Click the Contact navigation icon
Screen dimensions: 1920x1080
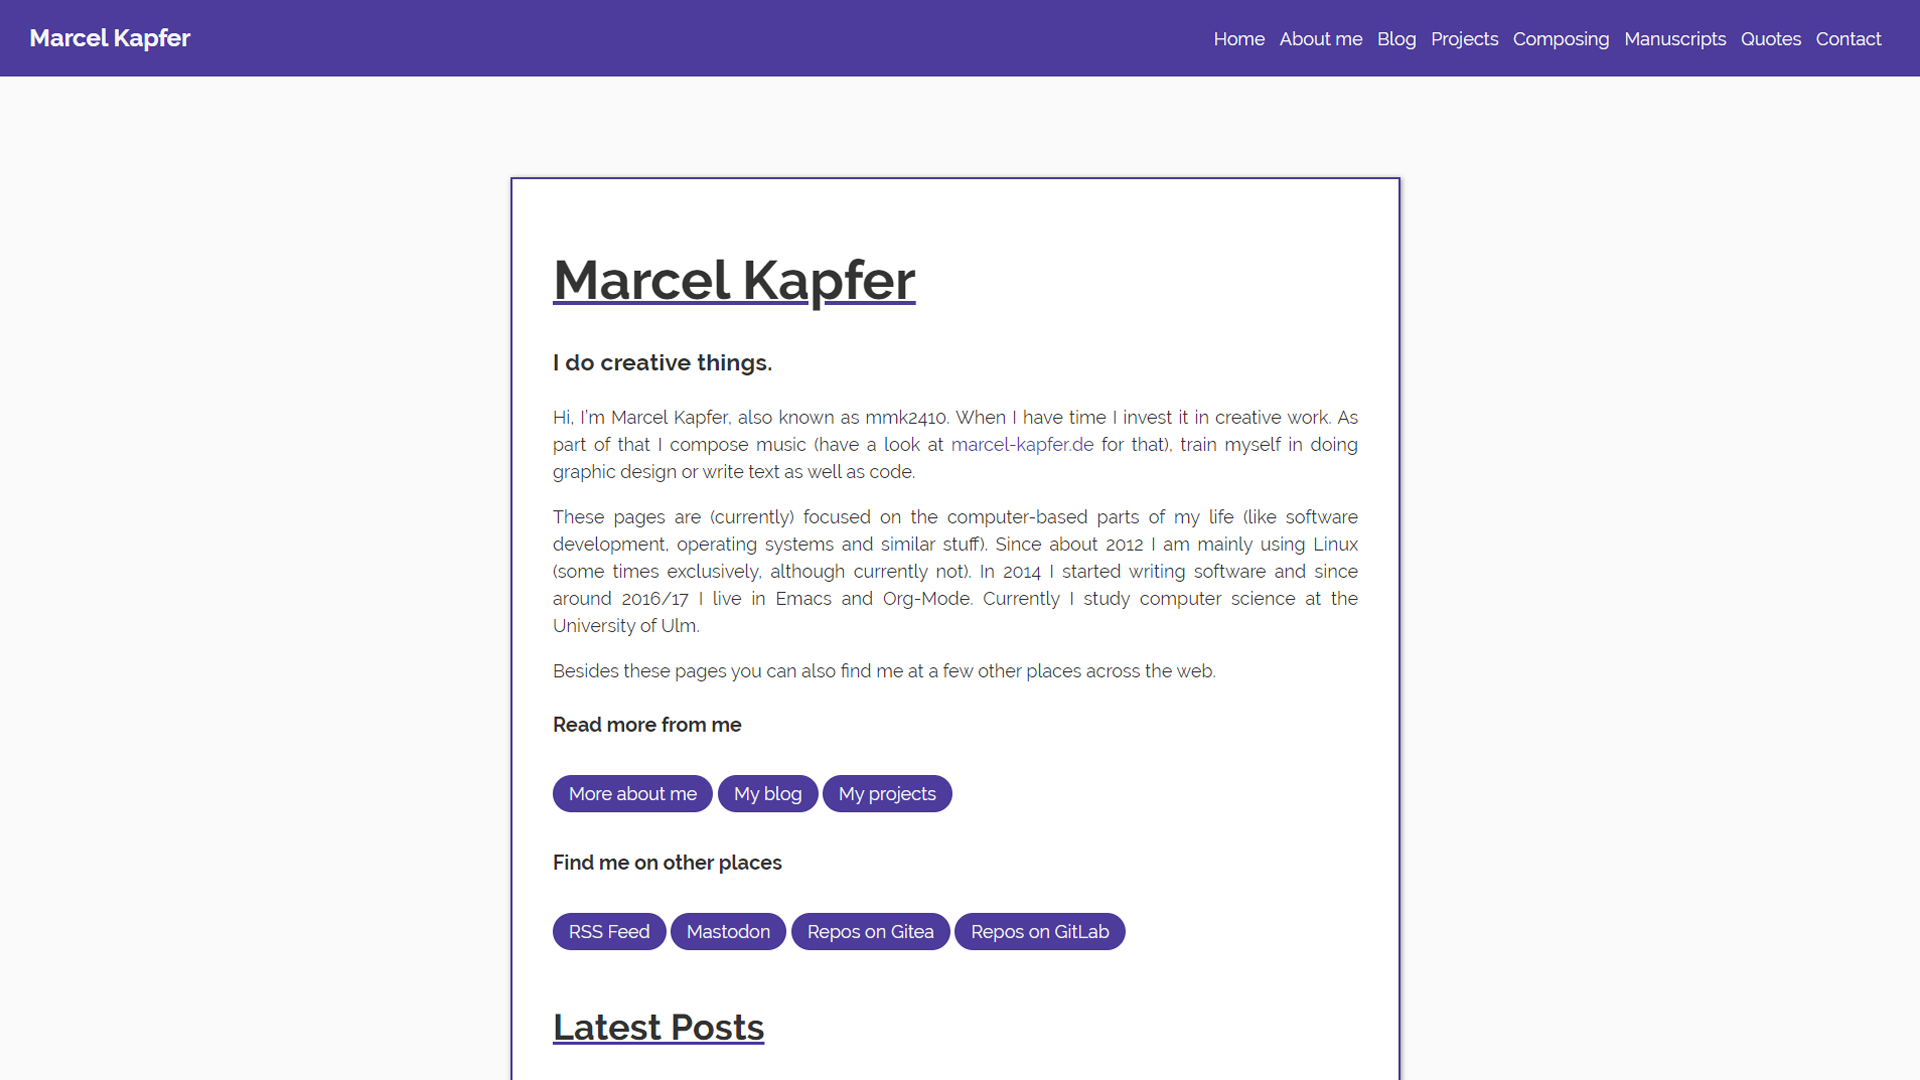point(1849,38)
